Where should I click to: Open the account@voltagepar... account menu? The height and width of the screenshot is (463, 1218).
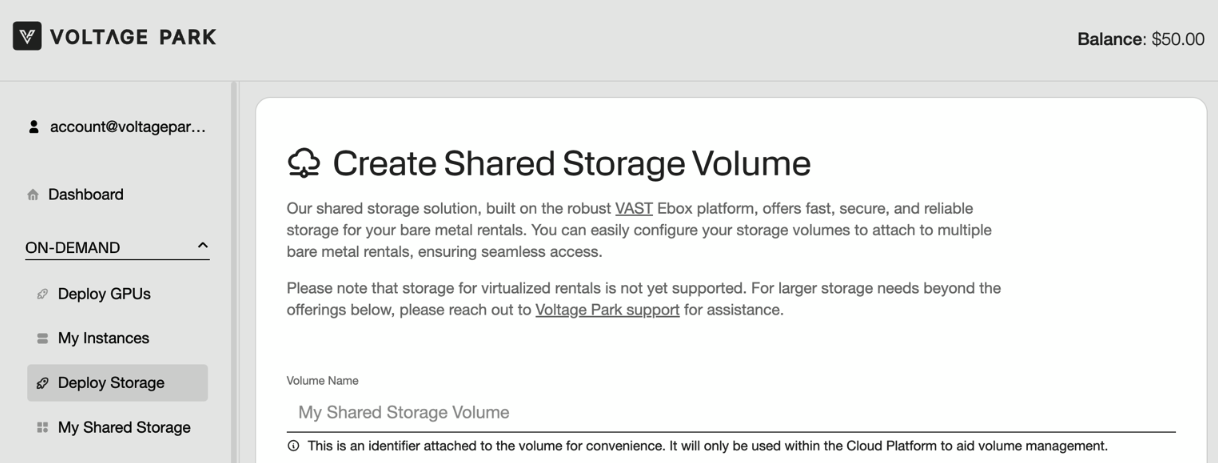[x=127, y=127]
